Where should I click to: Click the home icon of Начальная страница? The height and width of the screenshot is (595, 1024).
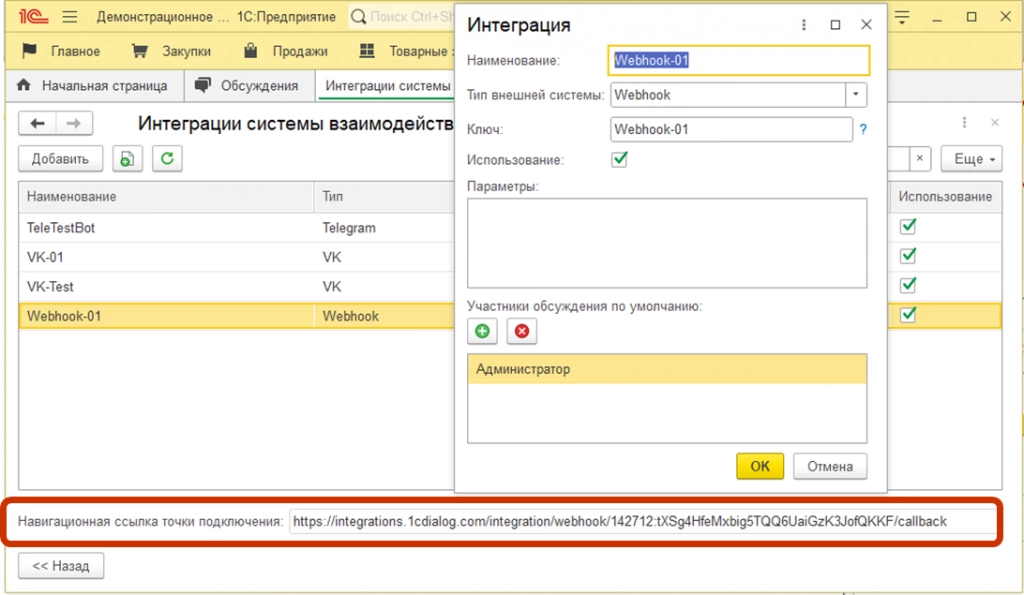[x=24, y=86]
